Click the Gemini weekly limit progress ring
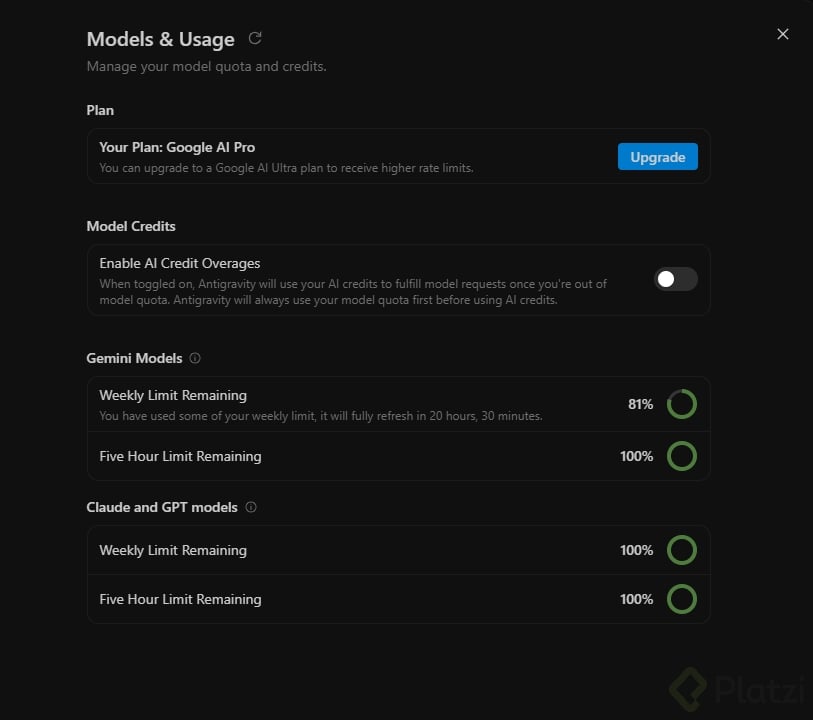 [681, 404]
